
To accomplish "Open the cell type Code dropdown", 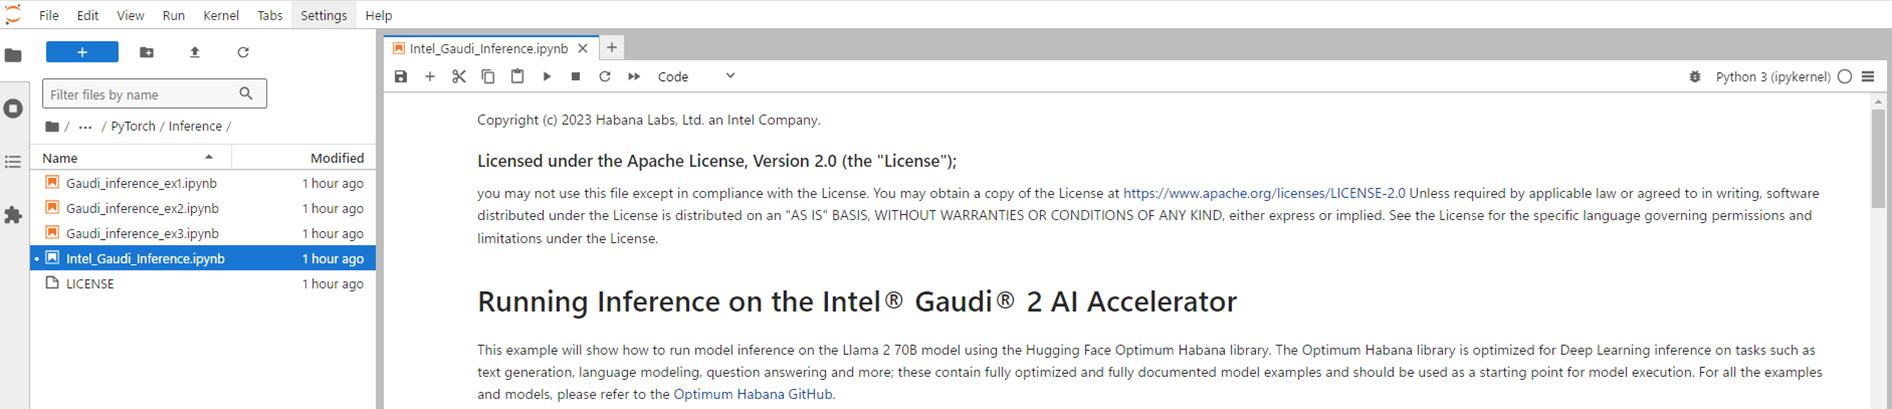I will pos(696,76).
